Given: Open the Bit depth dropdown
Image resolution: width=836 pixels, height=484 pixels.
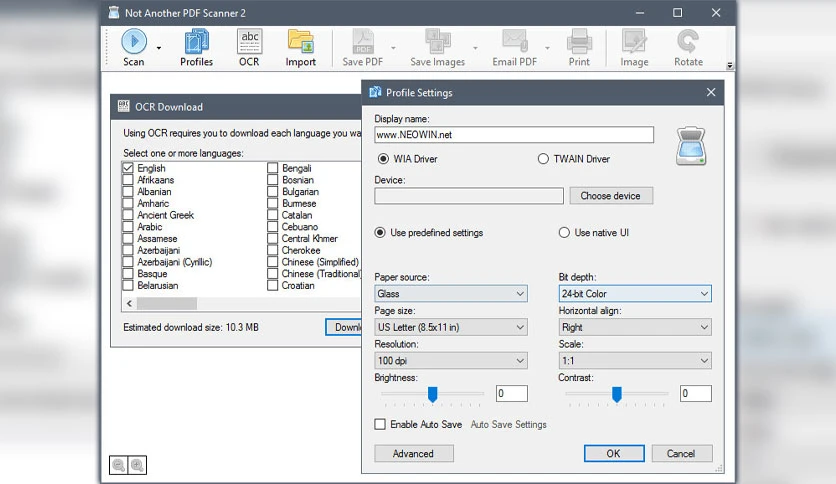Looking at the screenshot, I should (x=635, y=294).
